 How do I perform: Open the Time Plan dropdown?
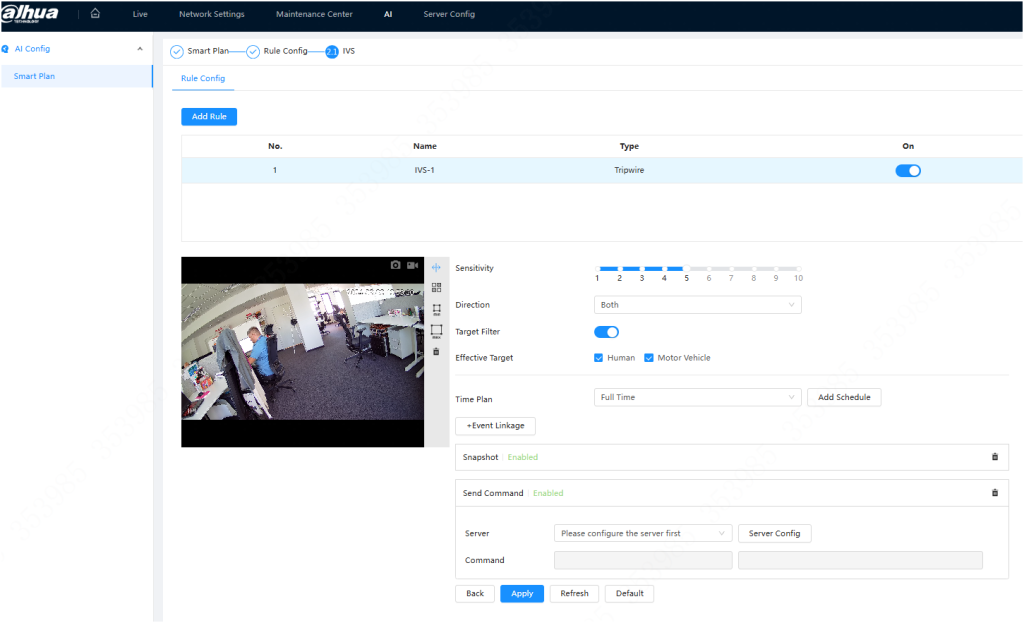point(697,397)
